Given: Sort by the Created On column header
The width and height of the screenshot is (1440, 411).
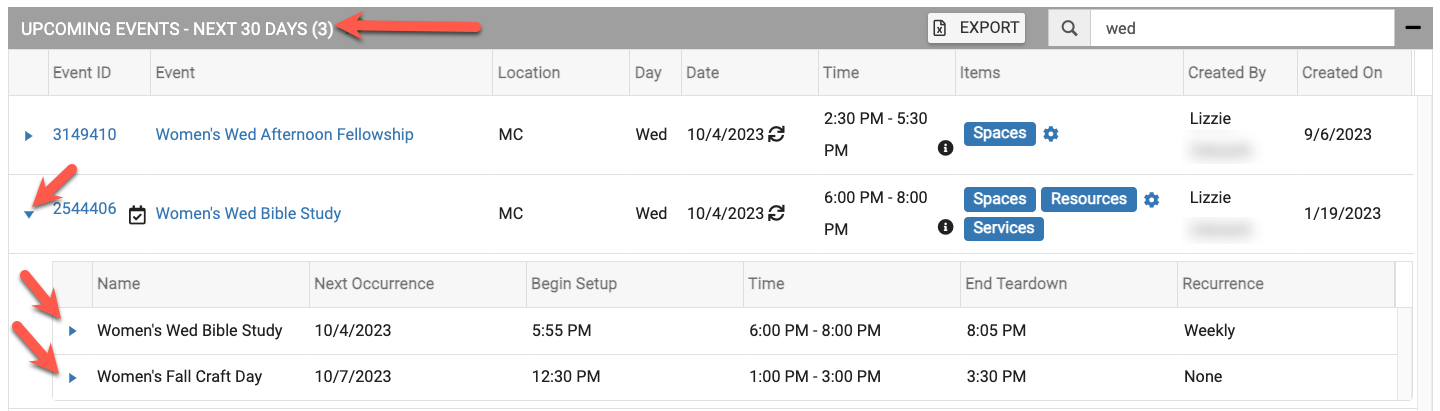Looking at the screenshot, I should tap(1342, 72).
